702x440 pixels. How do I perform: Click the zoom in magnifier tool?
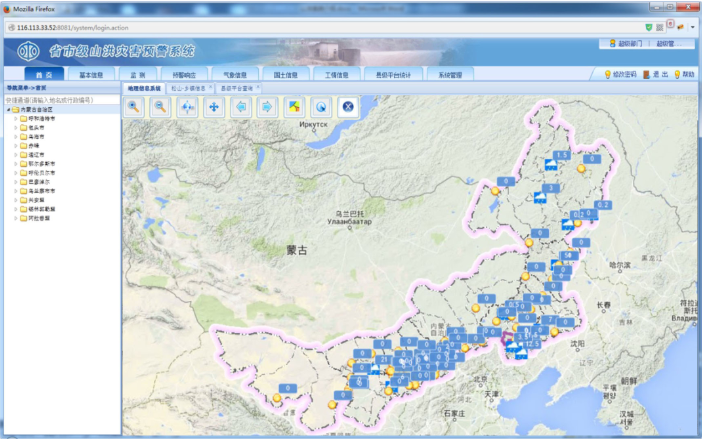(x=134, y=107)
